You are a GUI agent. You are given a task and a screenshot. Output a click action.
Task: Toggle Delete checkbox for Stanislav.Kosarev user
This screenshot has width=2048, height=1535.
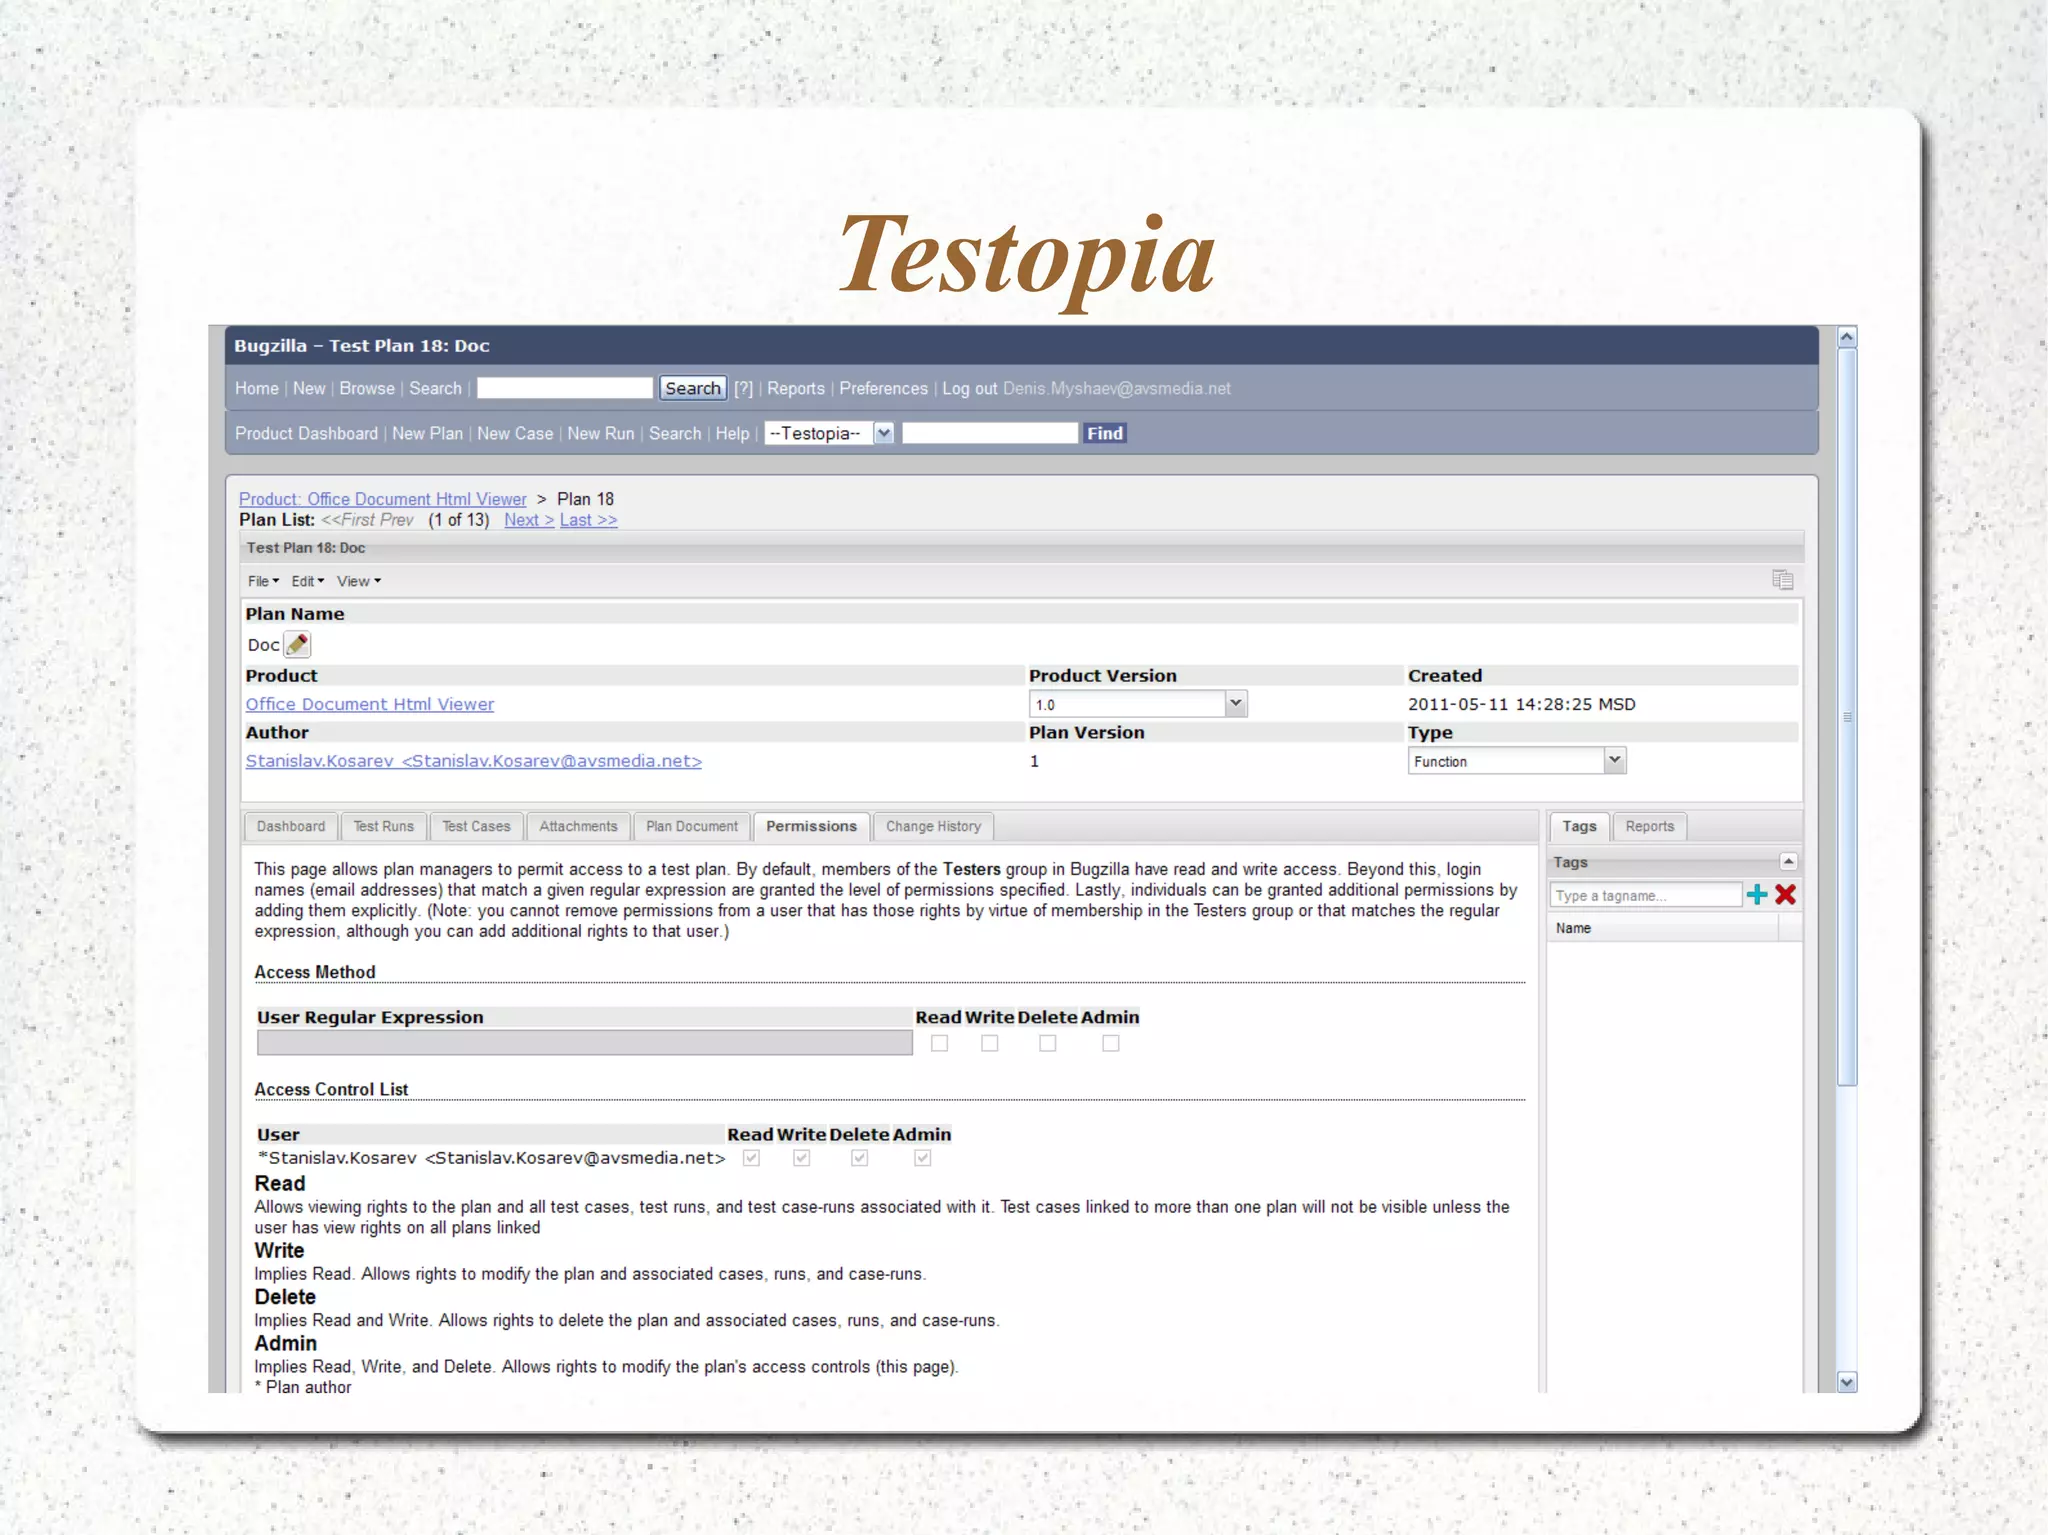point(859,1158)
